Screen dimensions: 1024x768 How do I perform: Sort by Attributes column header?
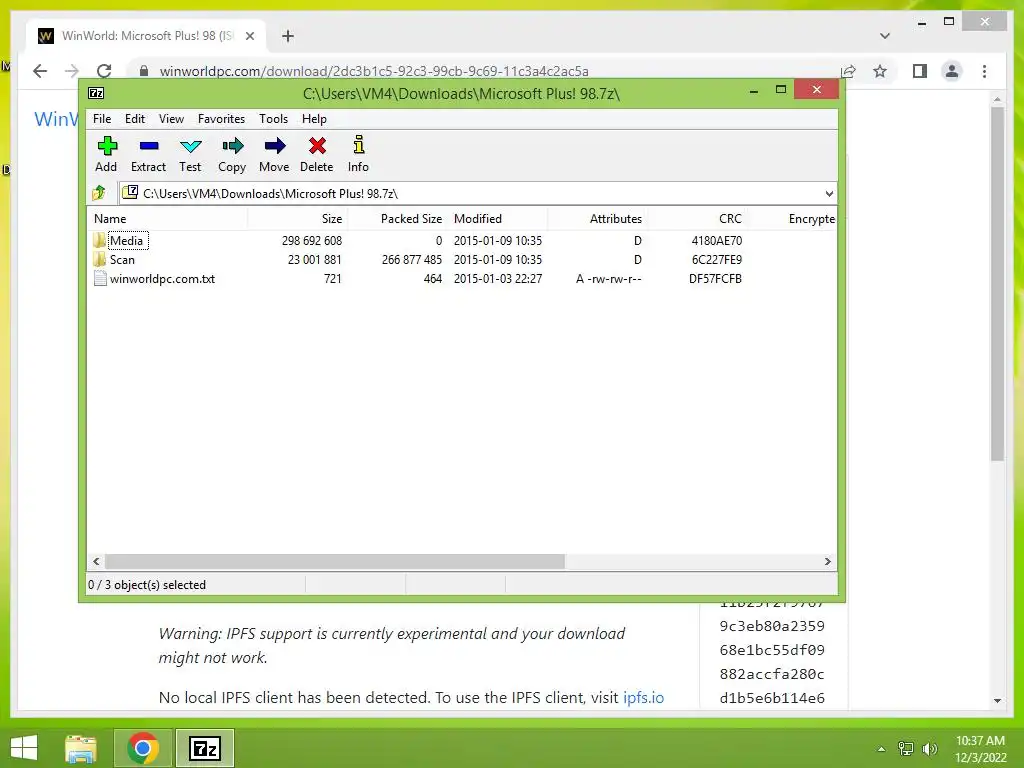pos(598,219)
